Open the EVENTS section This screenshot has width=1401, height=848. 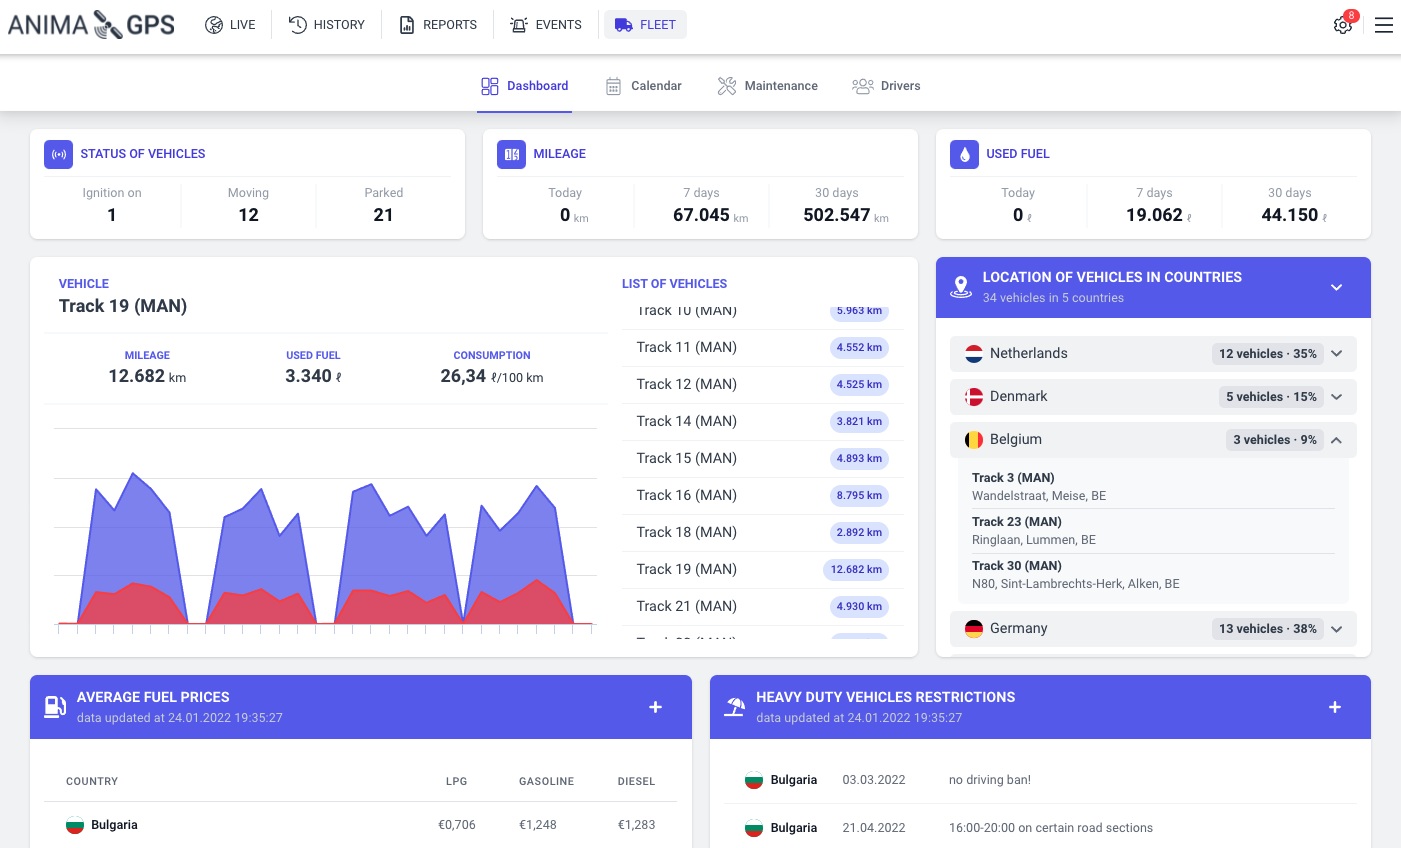coord(545,24)
